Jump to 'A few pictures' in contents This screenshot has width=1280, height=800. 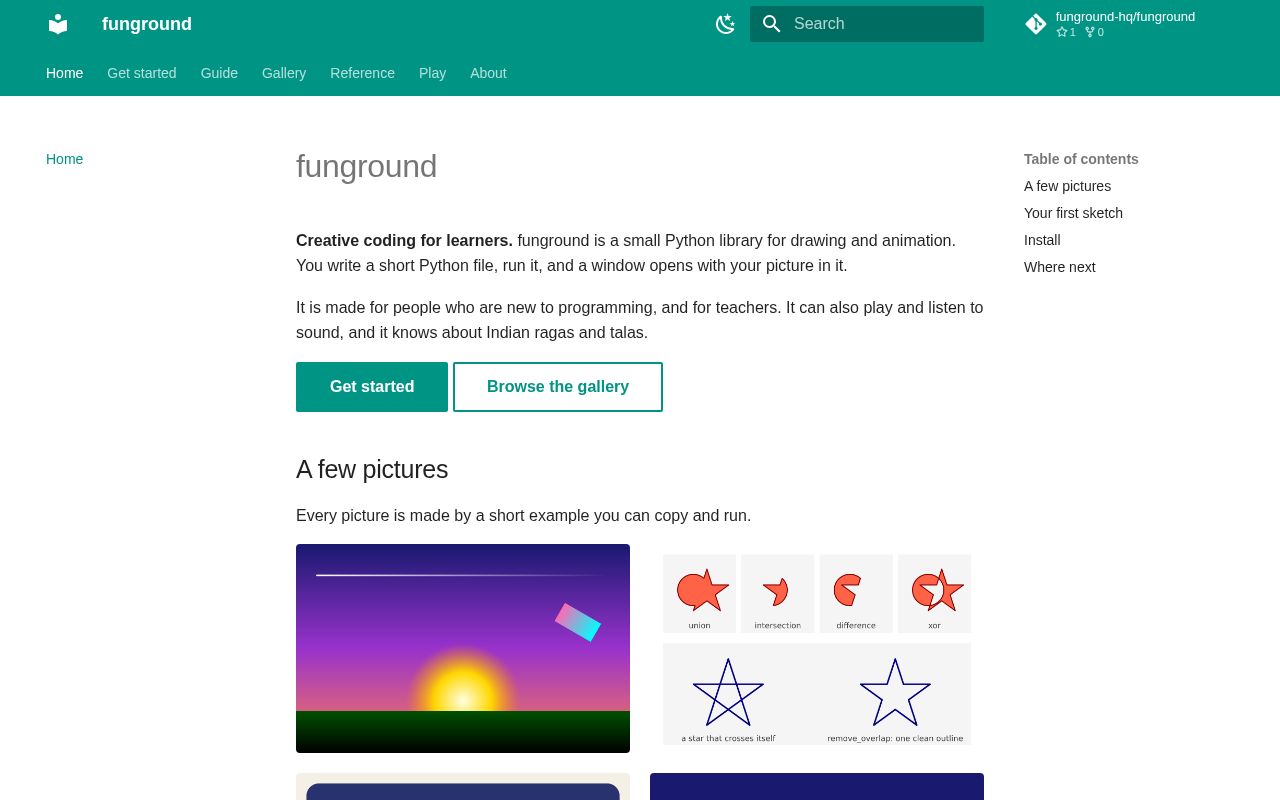pos(1067,186)
